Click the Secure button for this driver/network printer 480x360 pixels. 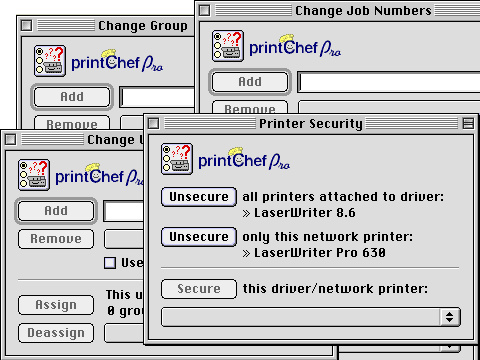199,289
